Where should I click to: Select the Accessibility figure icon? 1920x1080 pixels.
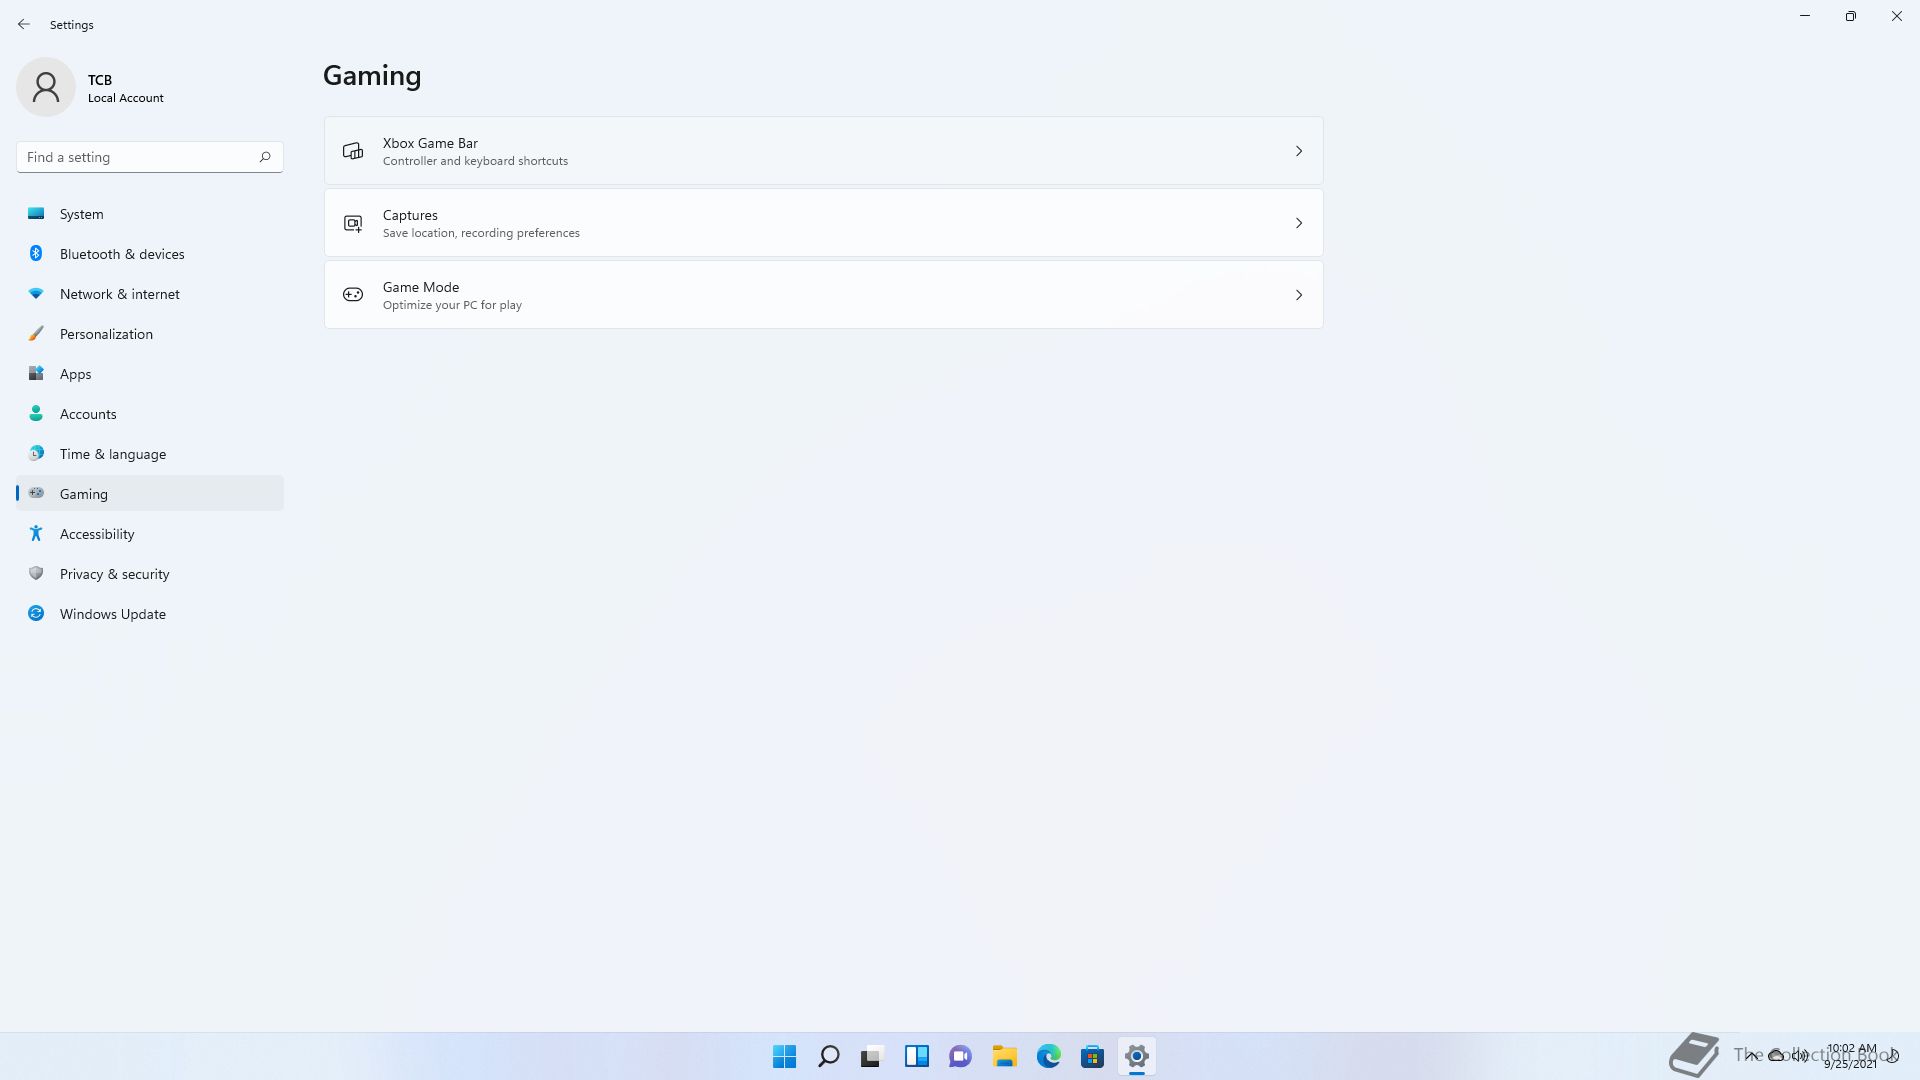pyautogui.click(x=36, y=534)
